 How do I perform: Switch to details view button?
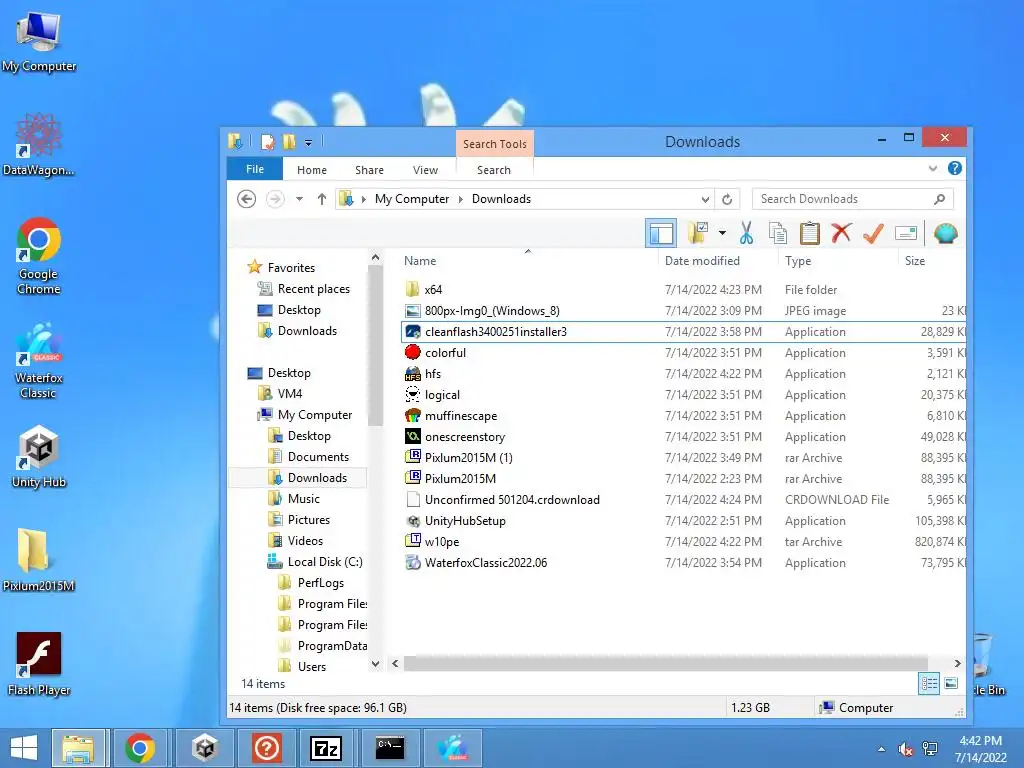929,684
